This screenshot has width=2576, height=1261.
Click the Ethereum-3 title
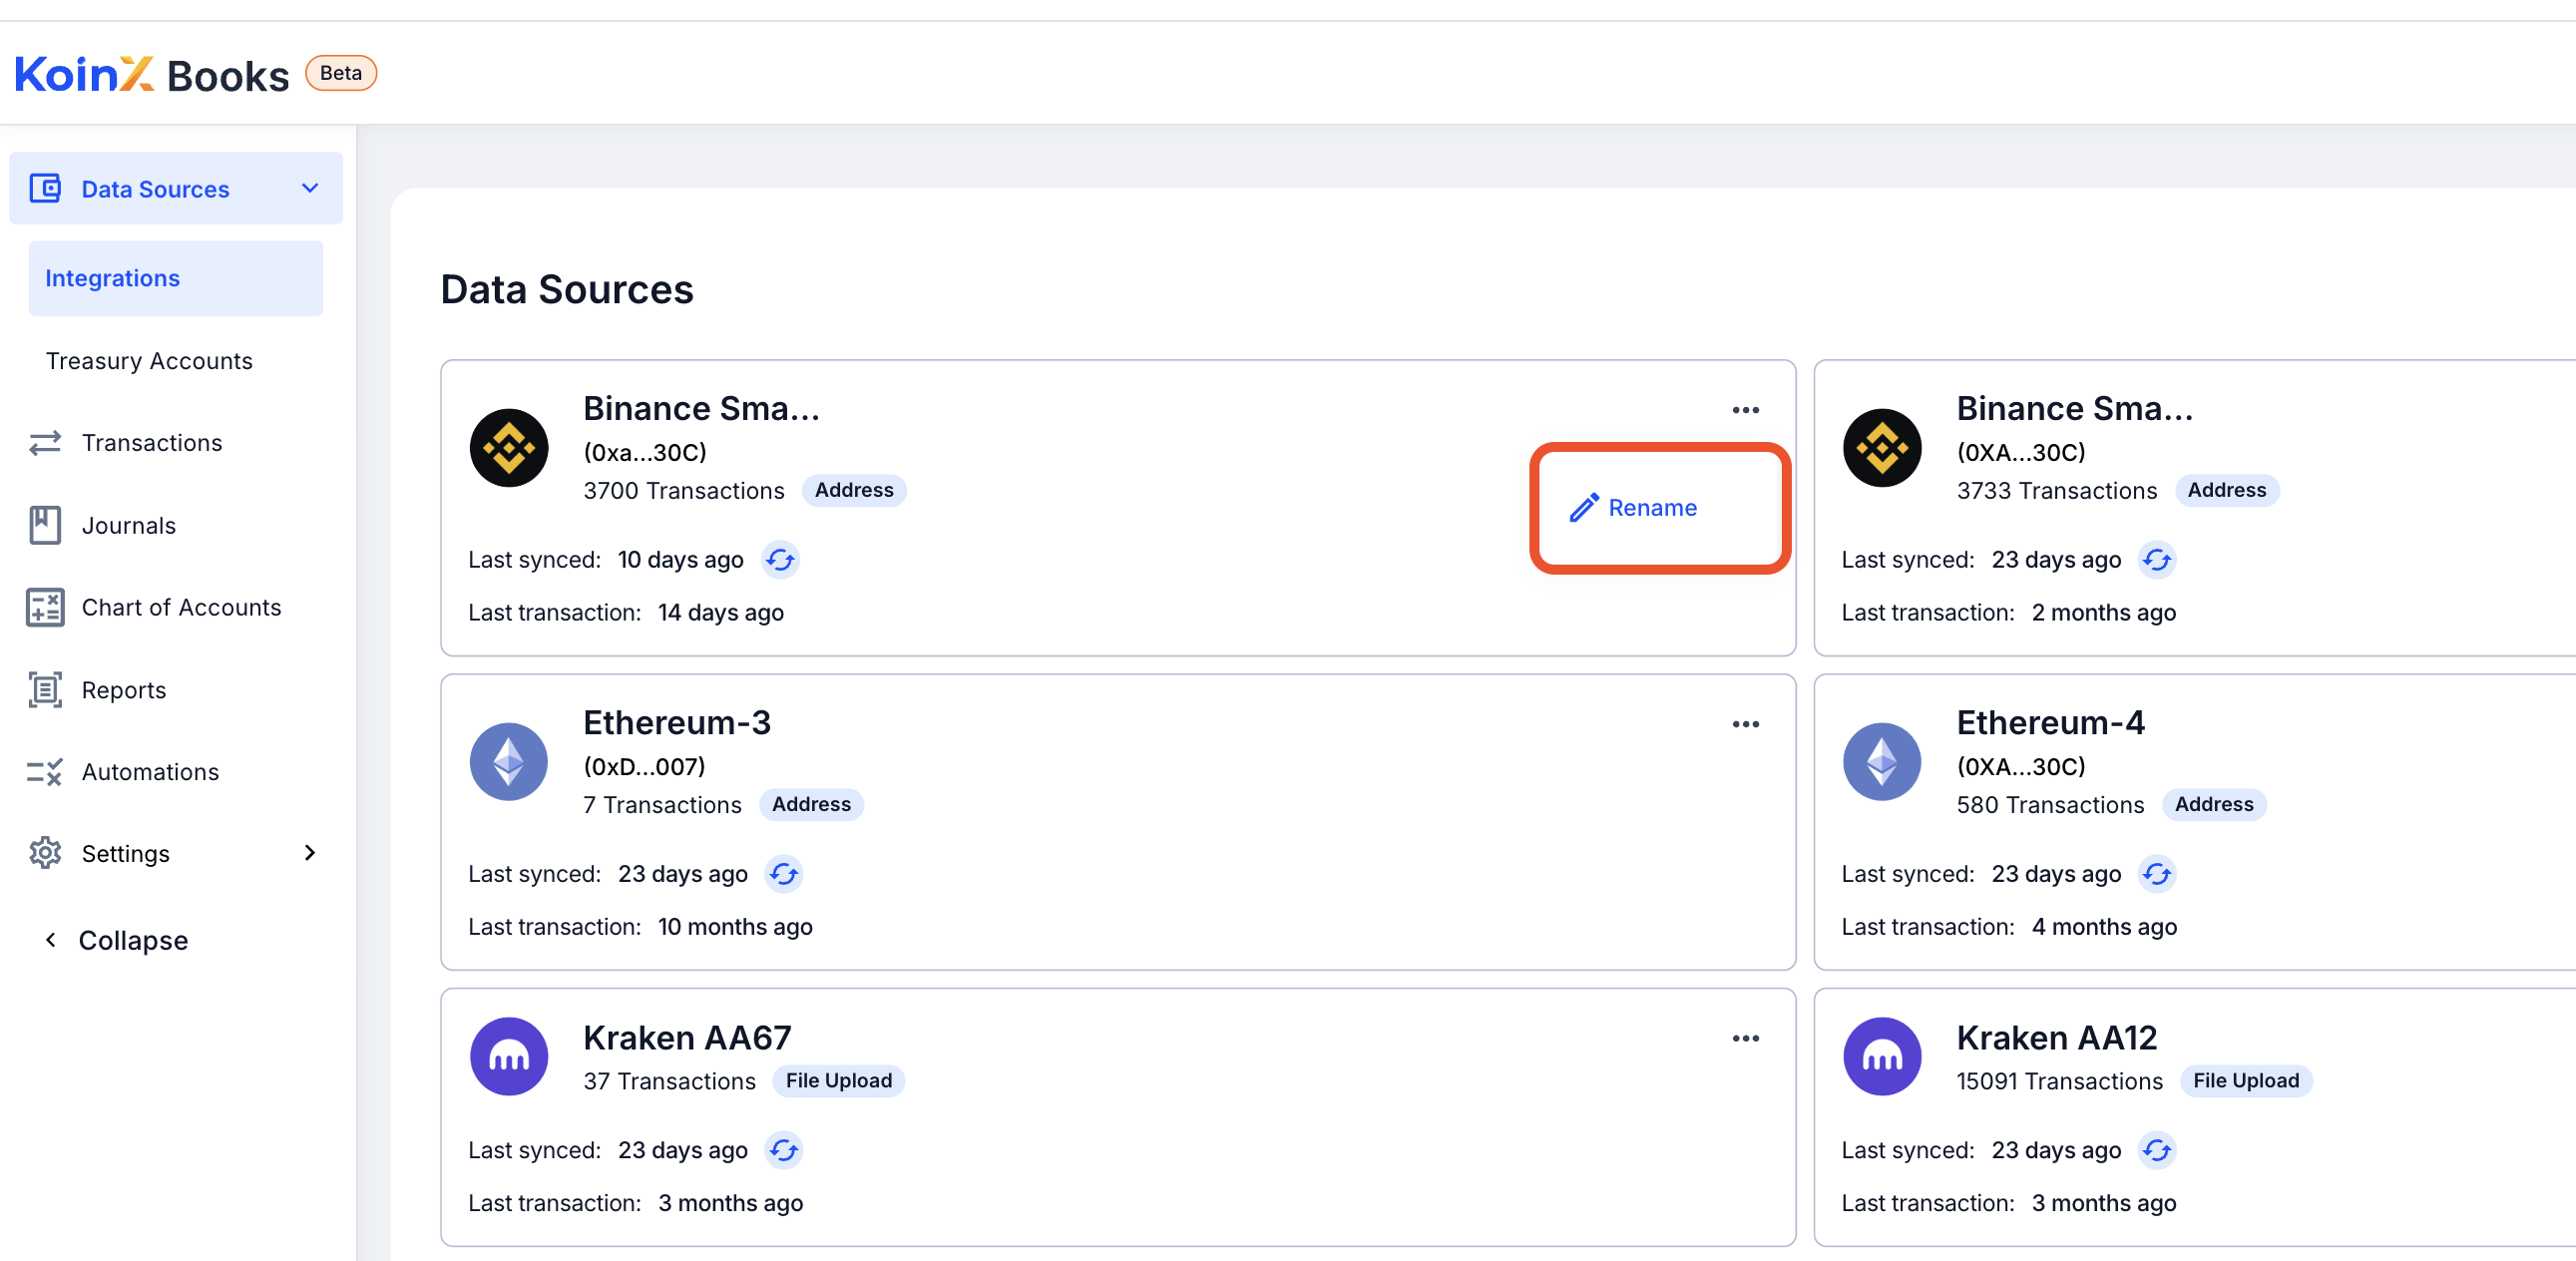tap(677, 722)
